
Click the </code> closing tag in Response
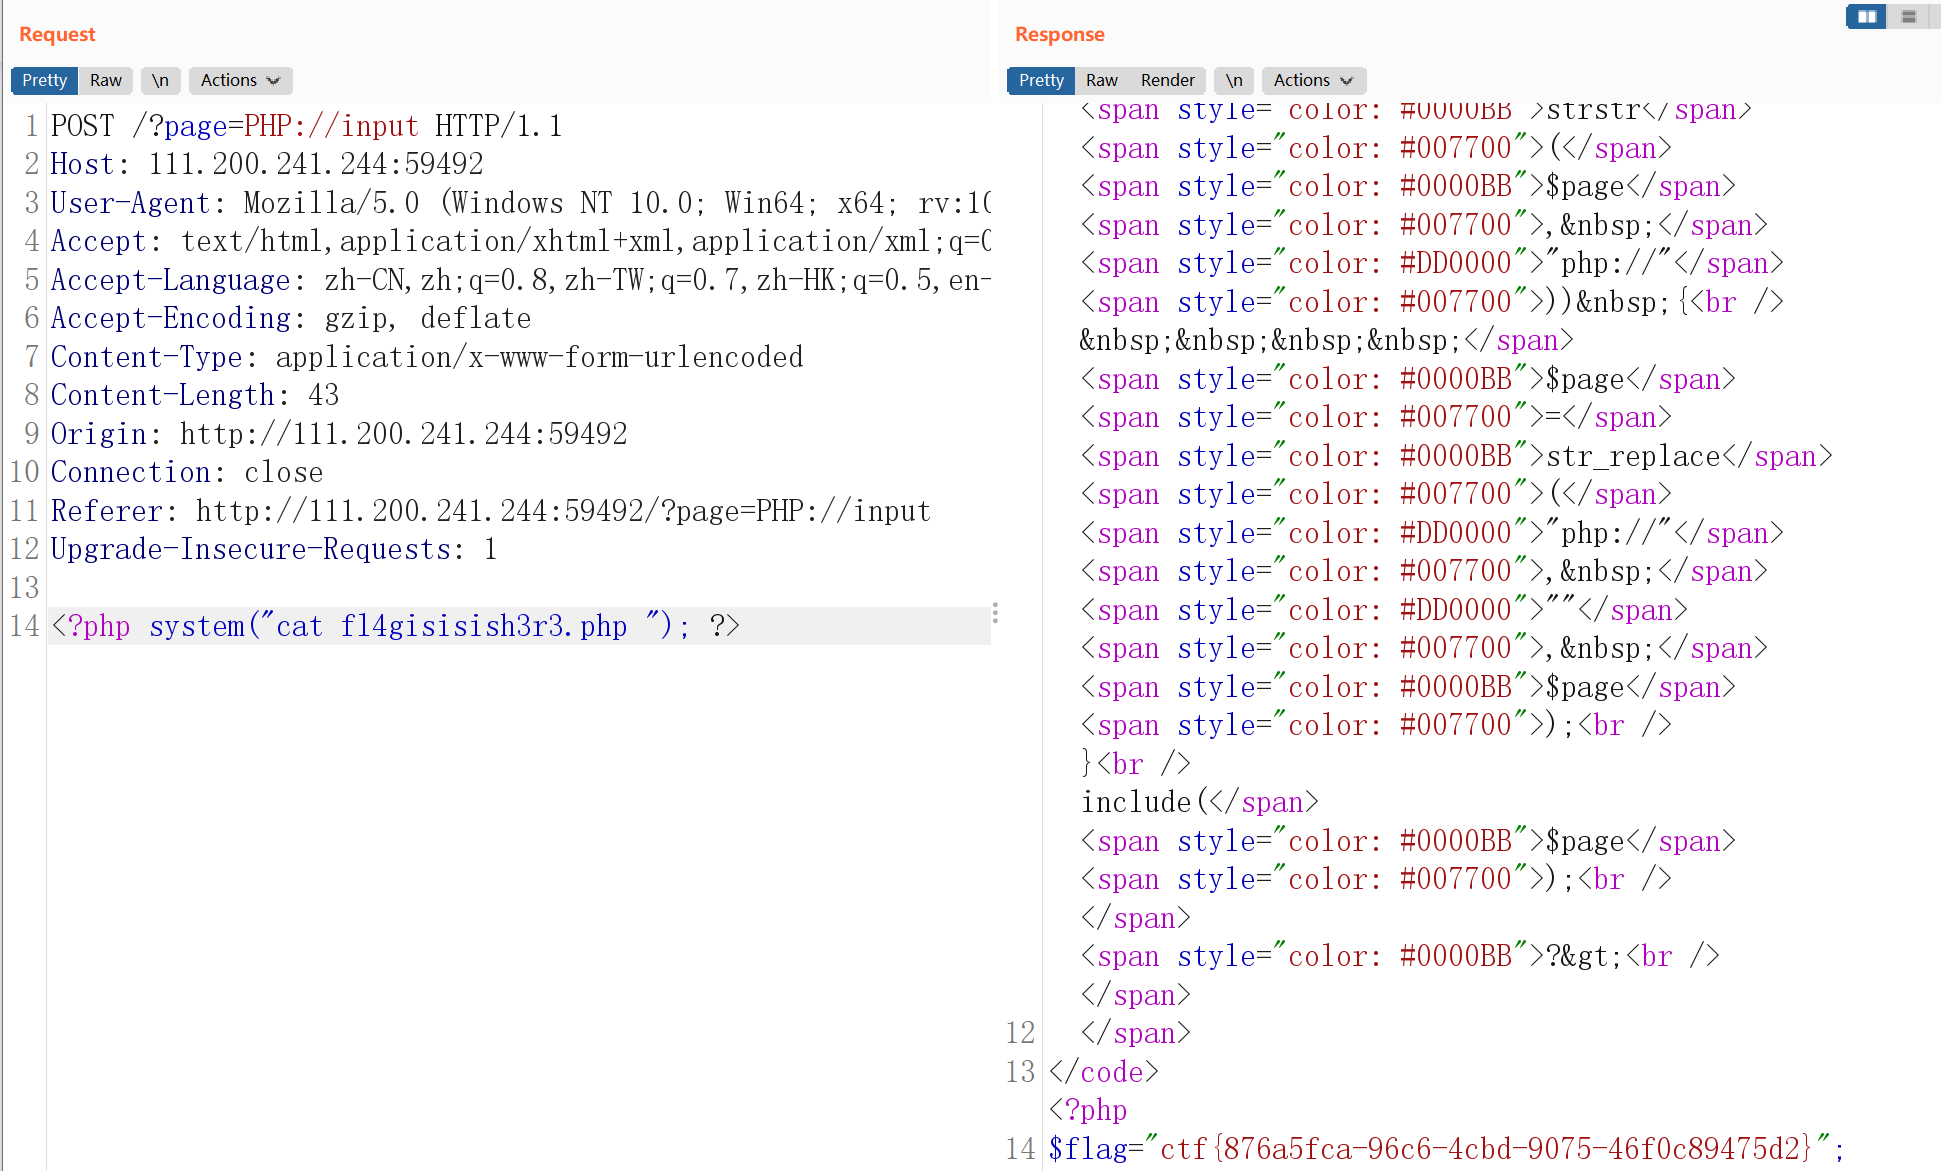pos(1104,1072)
